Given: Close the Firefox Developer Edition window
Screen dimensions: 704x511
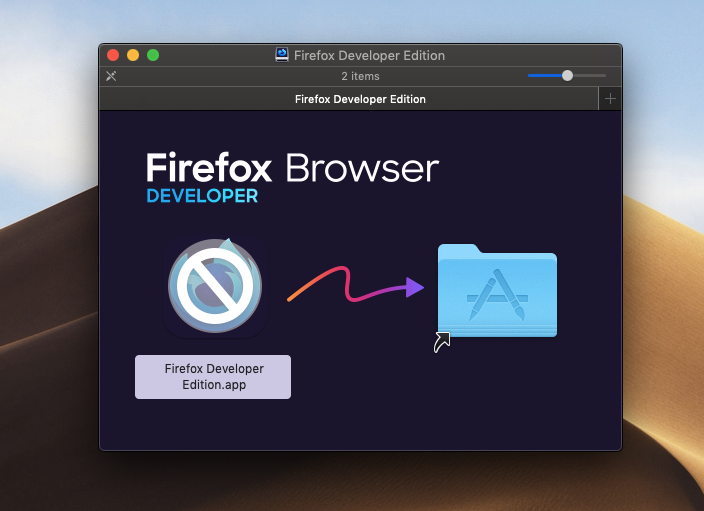Looking at the screenshot, I should (x=113, y=55).
